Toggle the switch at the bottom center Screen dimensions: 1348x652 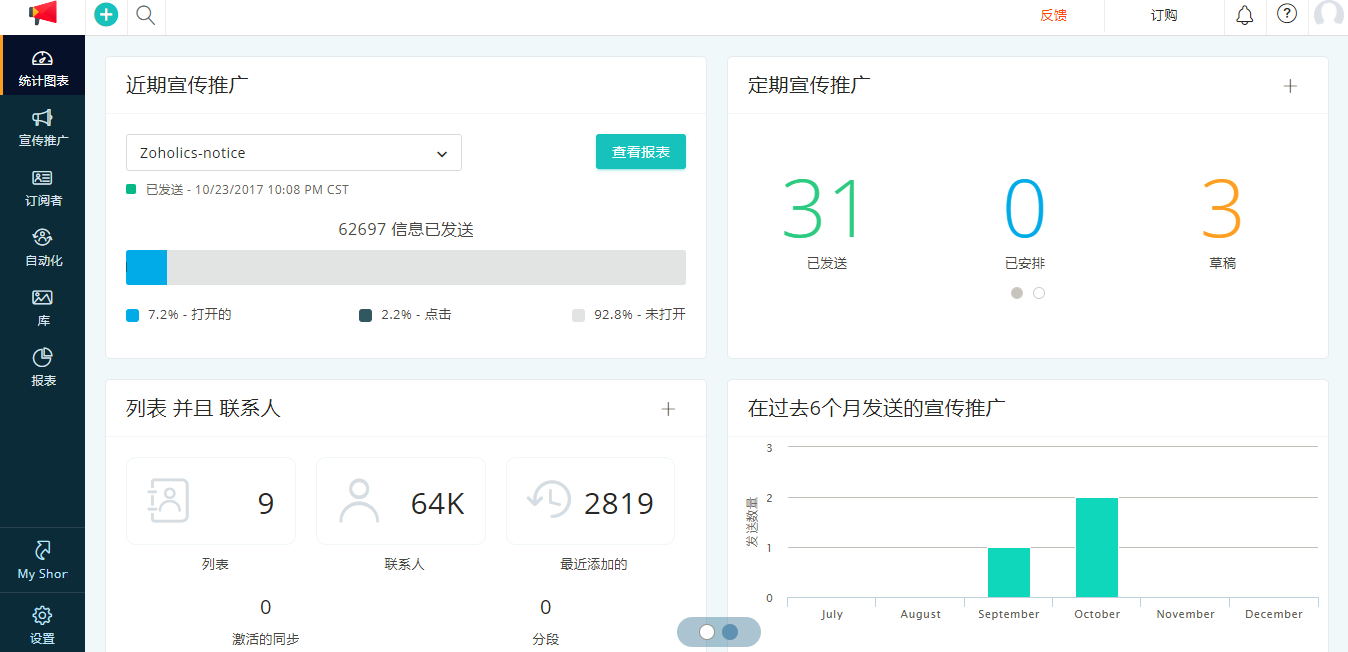[718, 632]
